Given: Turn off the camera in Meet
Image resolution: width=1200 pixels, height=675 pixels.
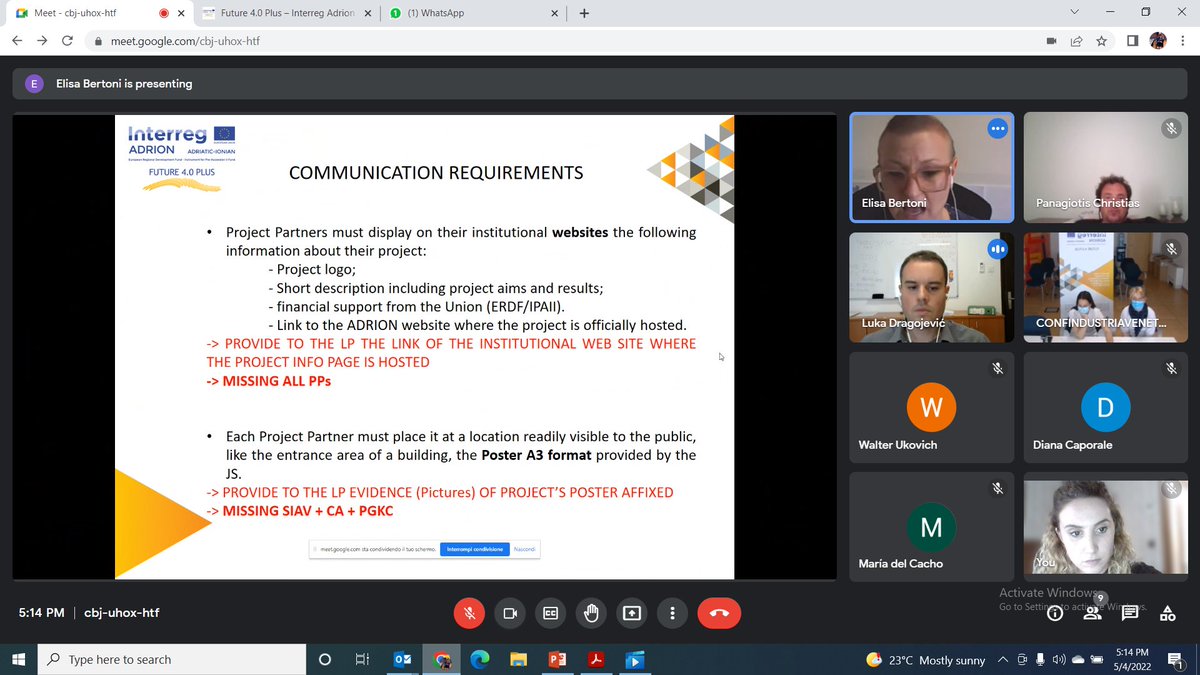Looking at the screenshot, I should [x=509, y=613].
